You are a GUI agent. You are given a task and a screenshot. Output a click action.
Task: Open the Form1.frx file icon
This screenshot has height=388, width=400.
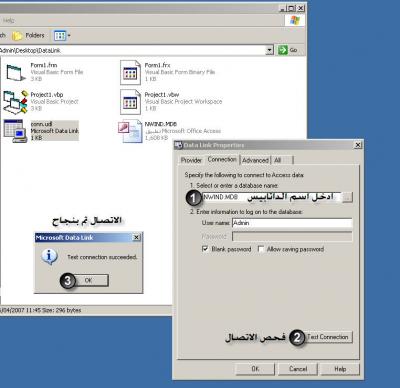[x=130, y=72]
